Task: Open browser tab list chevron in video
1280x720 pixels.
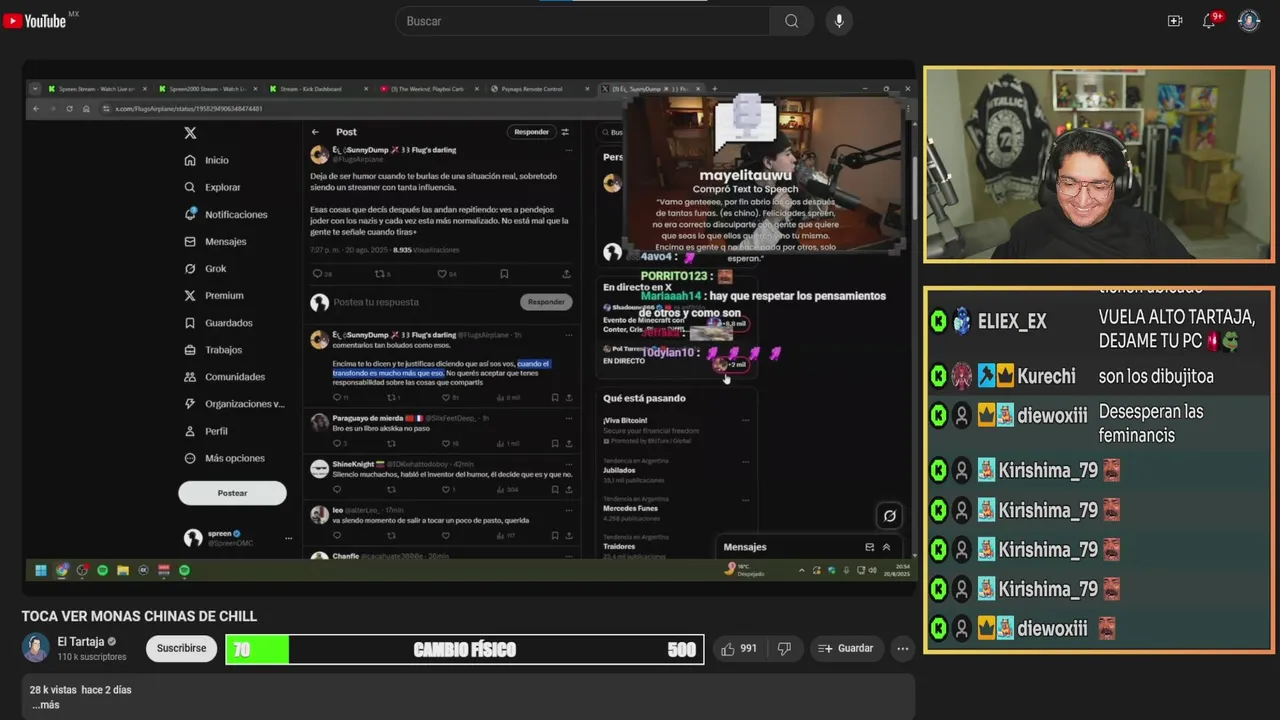Action: 36,89
